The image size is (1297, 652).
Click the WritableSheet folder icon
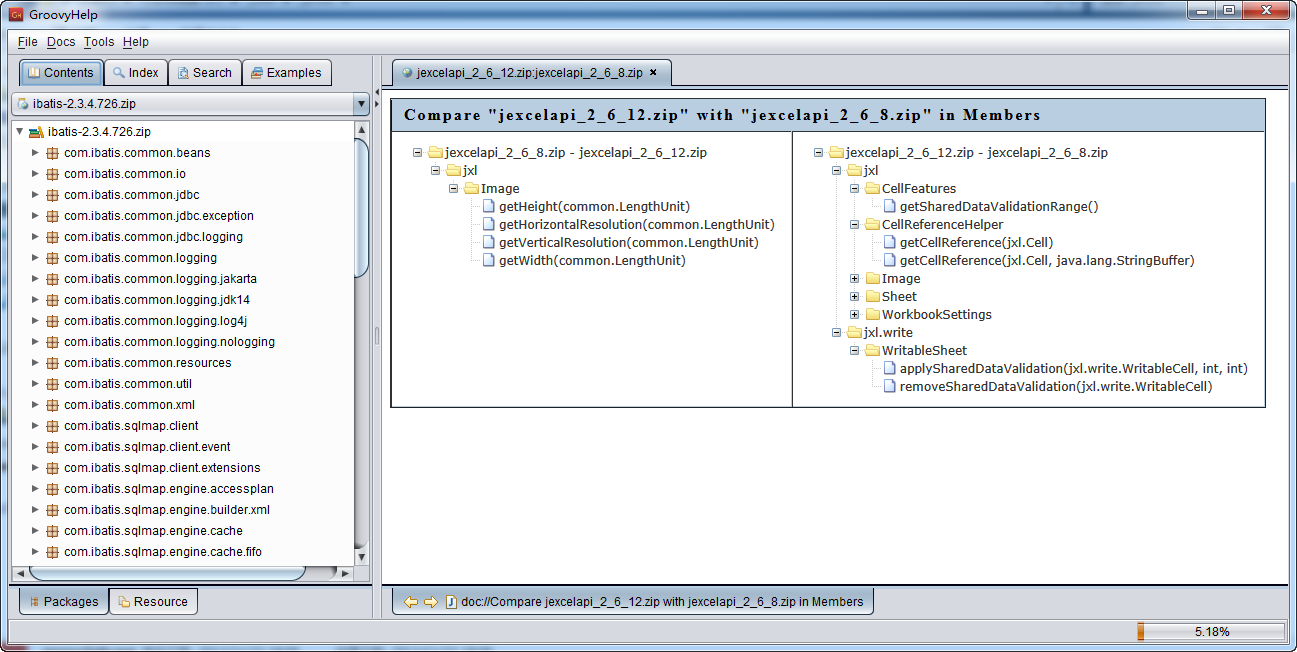[x=872, y=351]
